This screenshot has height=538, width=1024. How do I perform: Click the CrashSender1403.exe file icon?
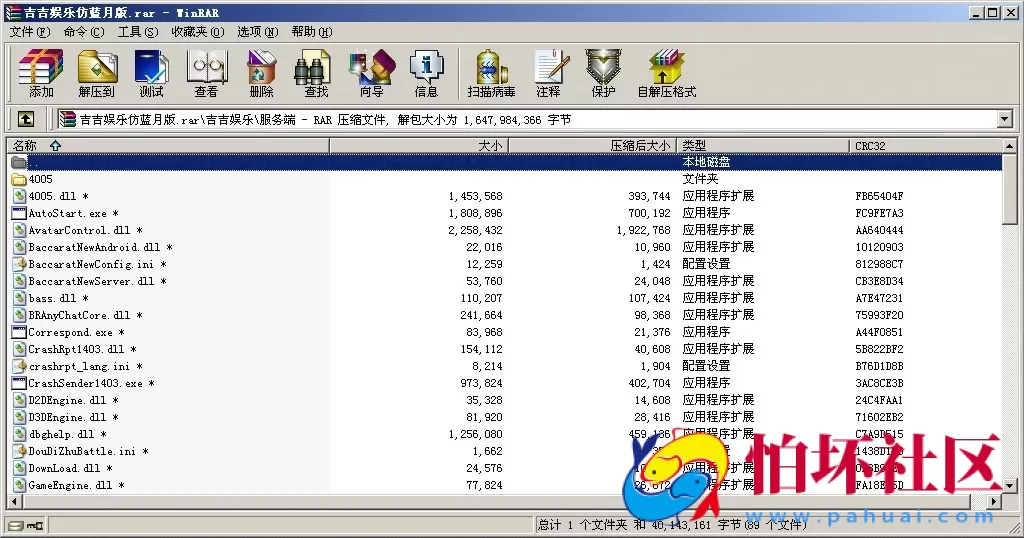[19, 383]
